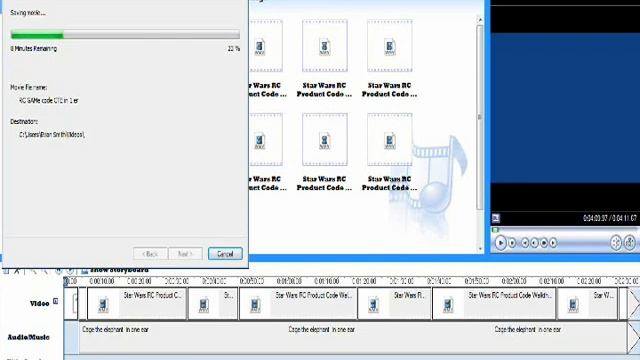This screenshot has width=640, height=360.
Task: Select top-row middle Star Wars RC collection clip
Action: point(324,58)
